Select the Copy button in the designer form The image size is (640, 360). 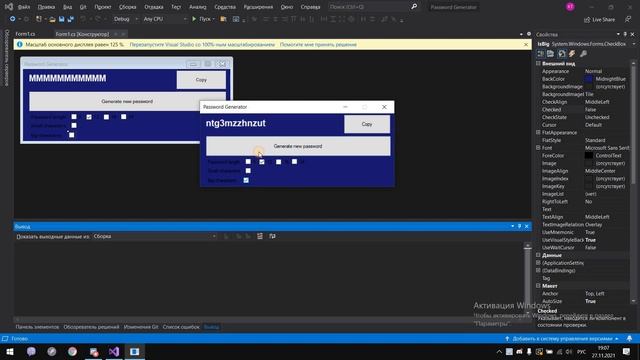point(201,80)
